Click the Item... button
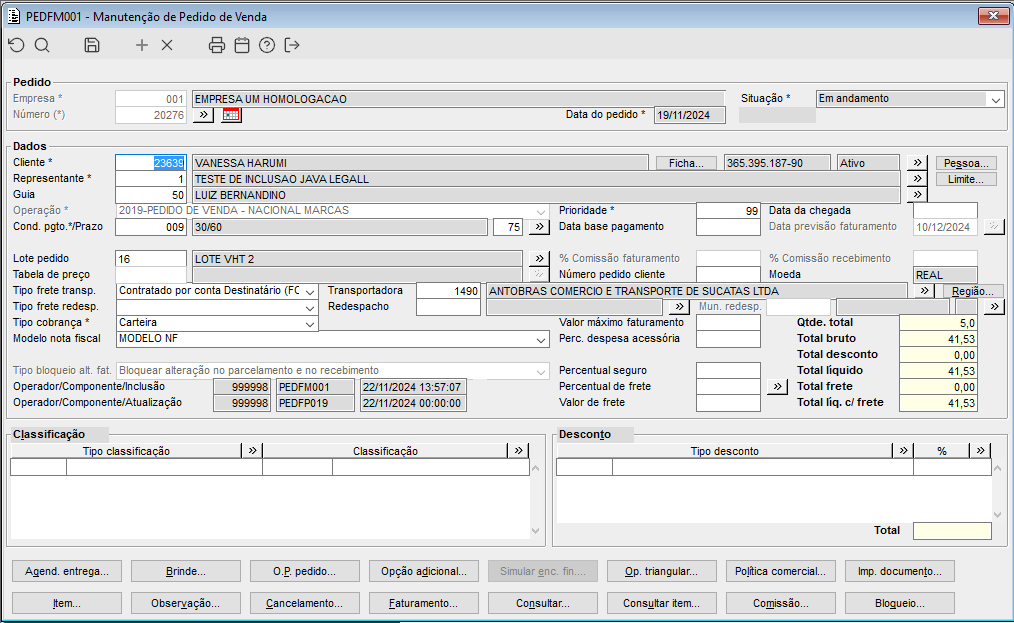Image resolution: width=1014 pixels, height=623 pixels. click(x=67, y=604)
